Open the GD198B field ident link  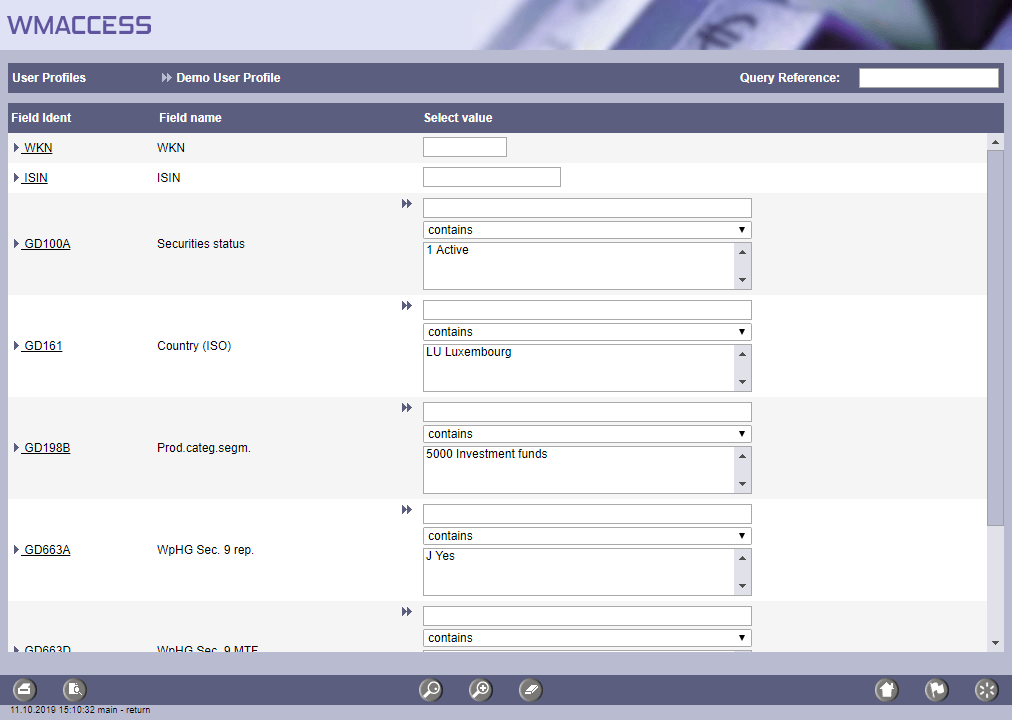(46, 448)
